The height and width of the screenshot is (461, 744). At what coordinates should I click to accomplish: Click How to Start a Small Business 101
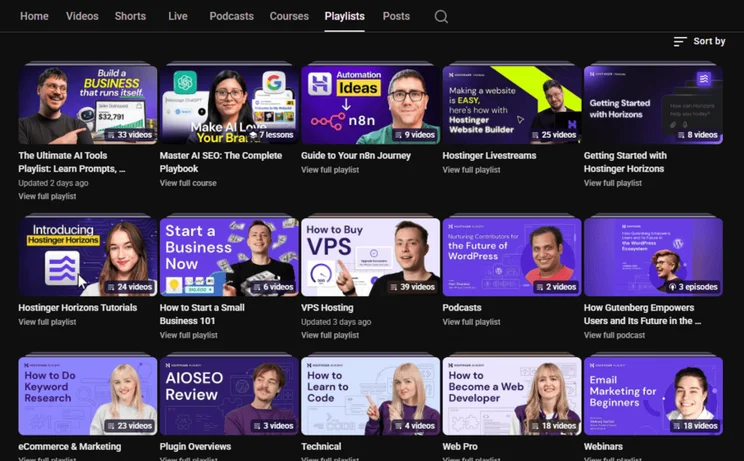coord(202,314)
